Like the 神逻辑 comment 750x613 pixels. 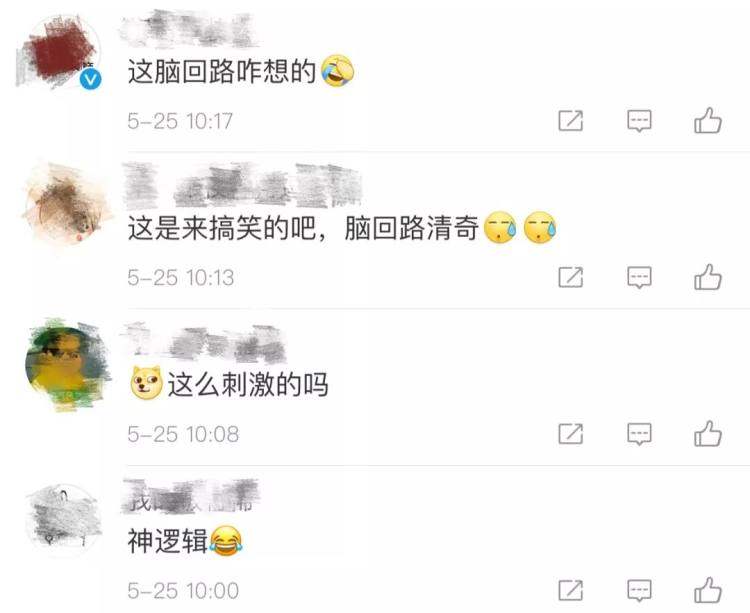point(708,590)
